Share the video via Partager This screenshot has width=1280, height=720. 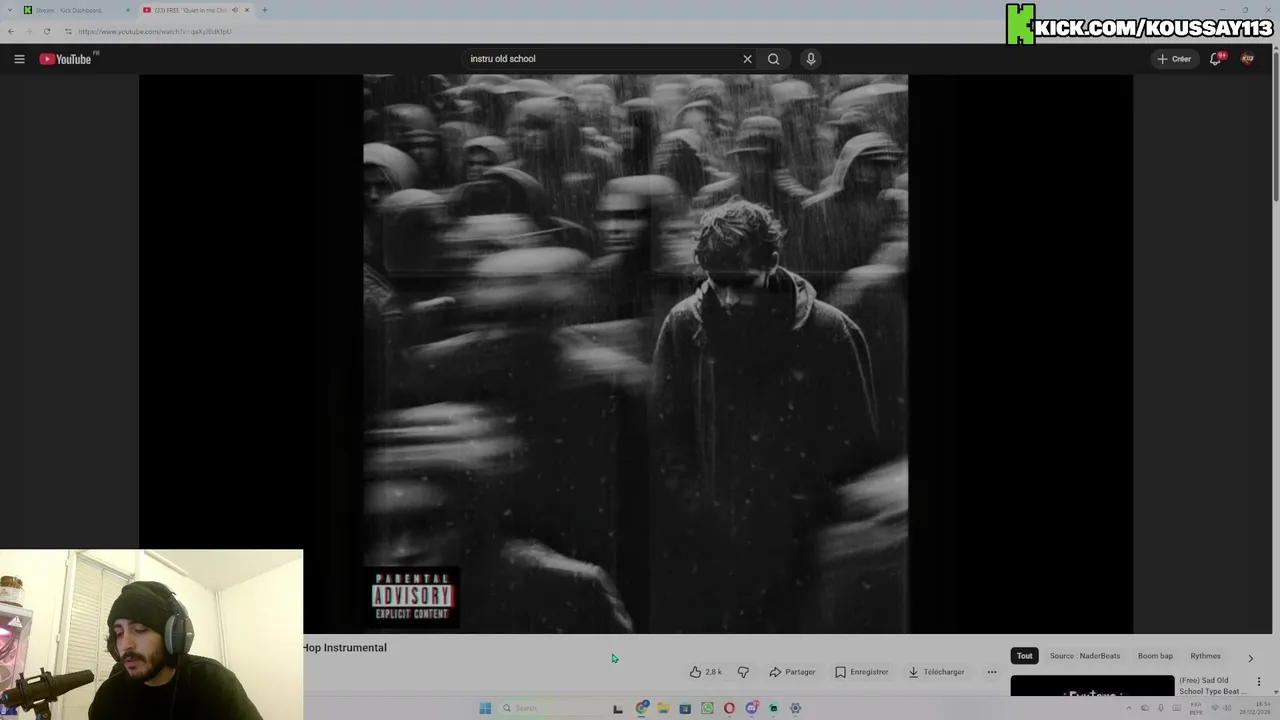click(x=792, y=672)
